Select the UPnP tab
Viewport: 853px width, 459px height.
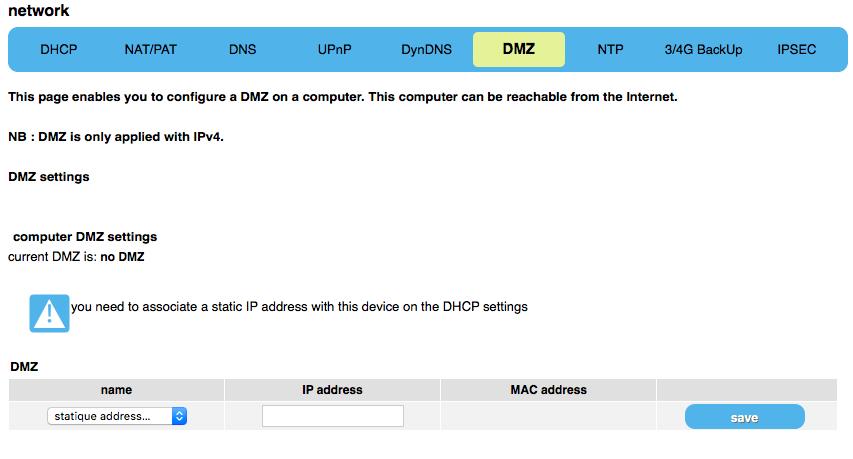[x=335, y=49]
